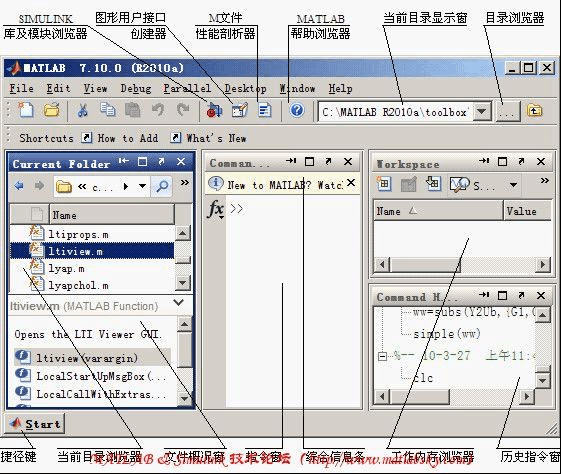Click the clc entry in Command History
The height and width of the screenshot is (474, 561).
pyautogui.click(x=423, y=378)
